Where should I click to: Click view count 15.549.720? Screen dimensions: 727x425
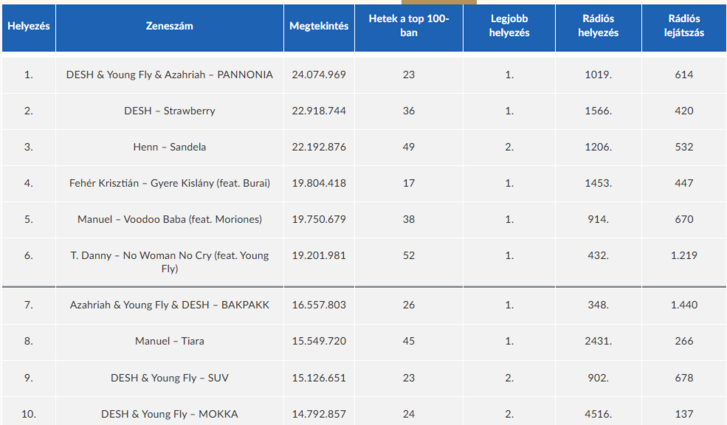point(319,341)
